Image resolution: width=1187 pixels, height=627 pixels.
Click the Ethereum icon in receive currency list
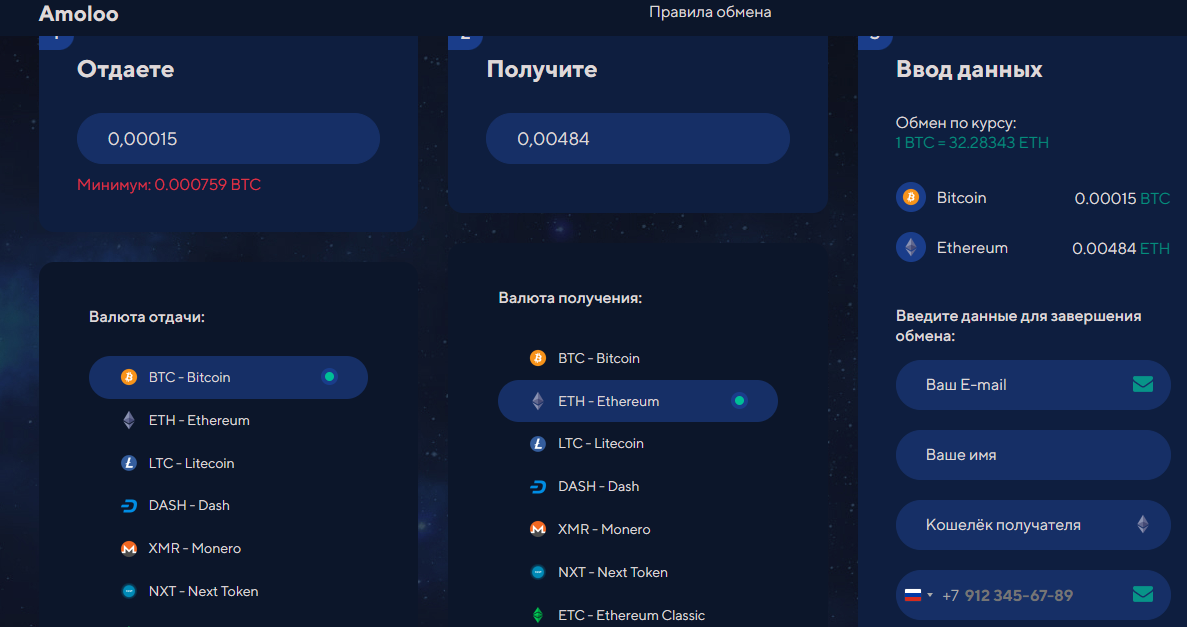tap(537, 401)
